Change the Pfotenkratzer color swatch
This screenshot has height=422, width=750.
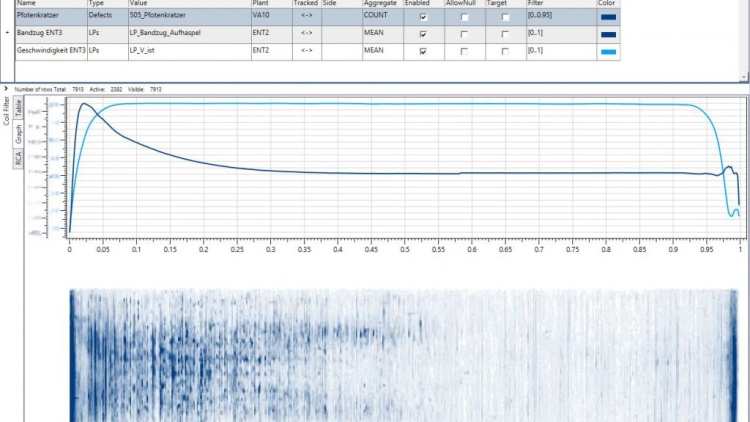[x=608, y=17]
